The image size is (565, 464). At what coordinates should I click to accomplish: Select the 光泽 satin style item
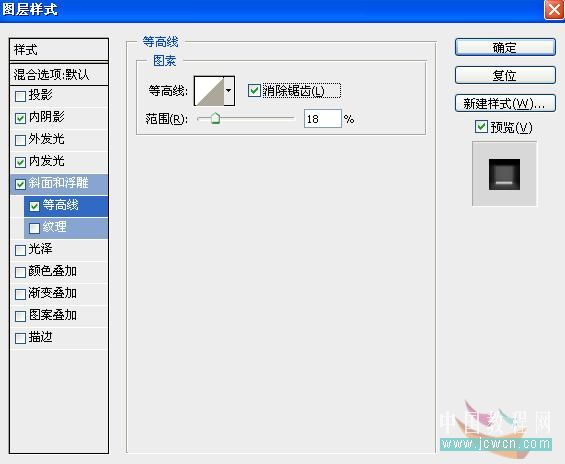click(x=59, y=249)
